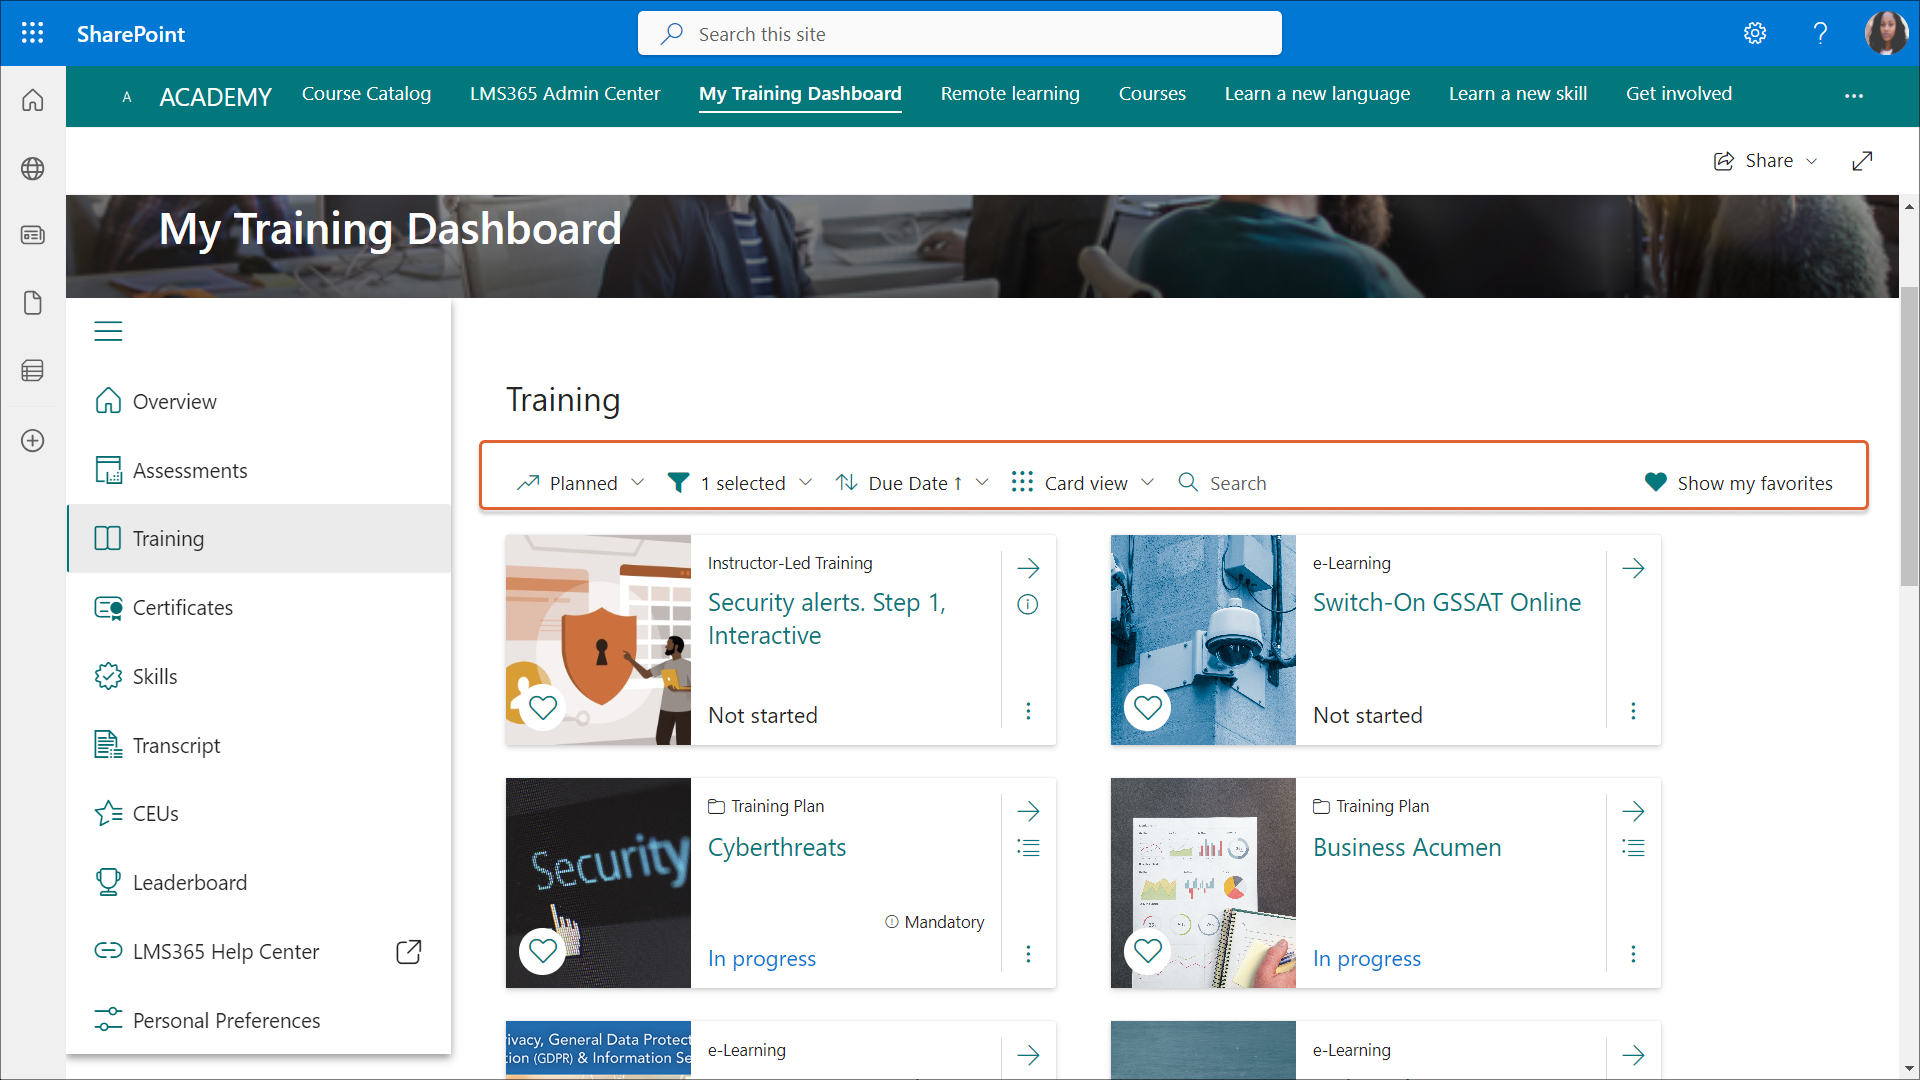Select Certificates in the sidebar menu
The height and width of the screenshot is (1080, 1920).
[183, 608]
